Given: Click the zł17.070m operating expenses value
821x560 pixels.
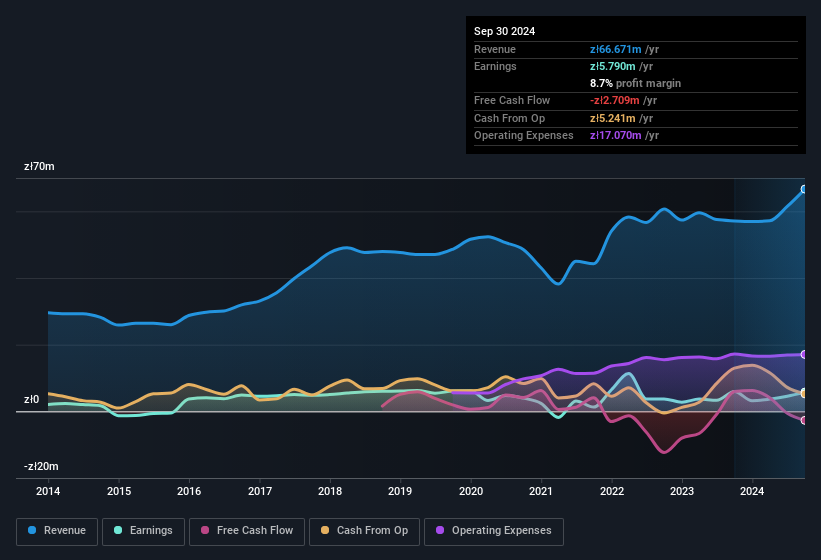Looking at the screenshot, I should tap(615, 136).
